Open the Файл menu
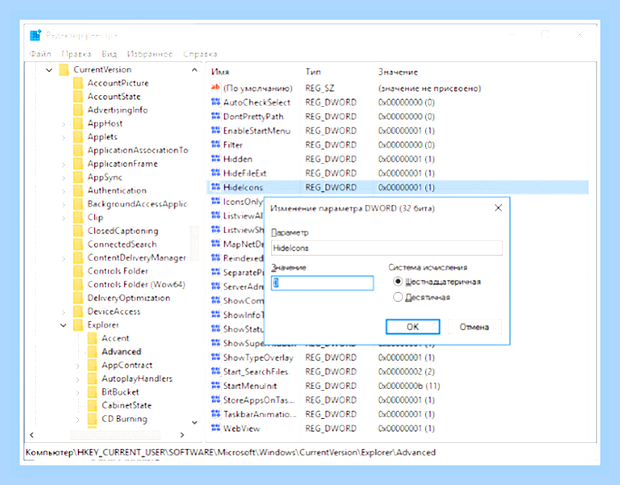The width and height of the screenshot is (620, 485). [40, 54]
